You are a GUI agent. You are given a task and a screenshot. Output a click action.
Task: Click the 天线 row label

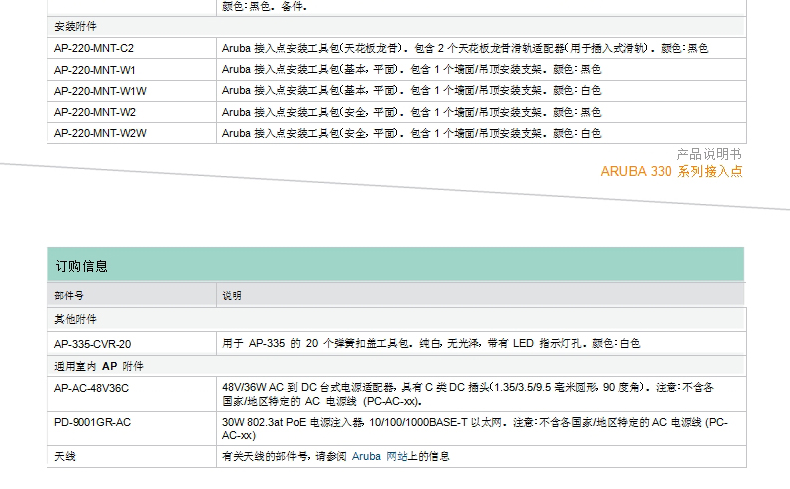64,457
